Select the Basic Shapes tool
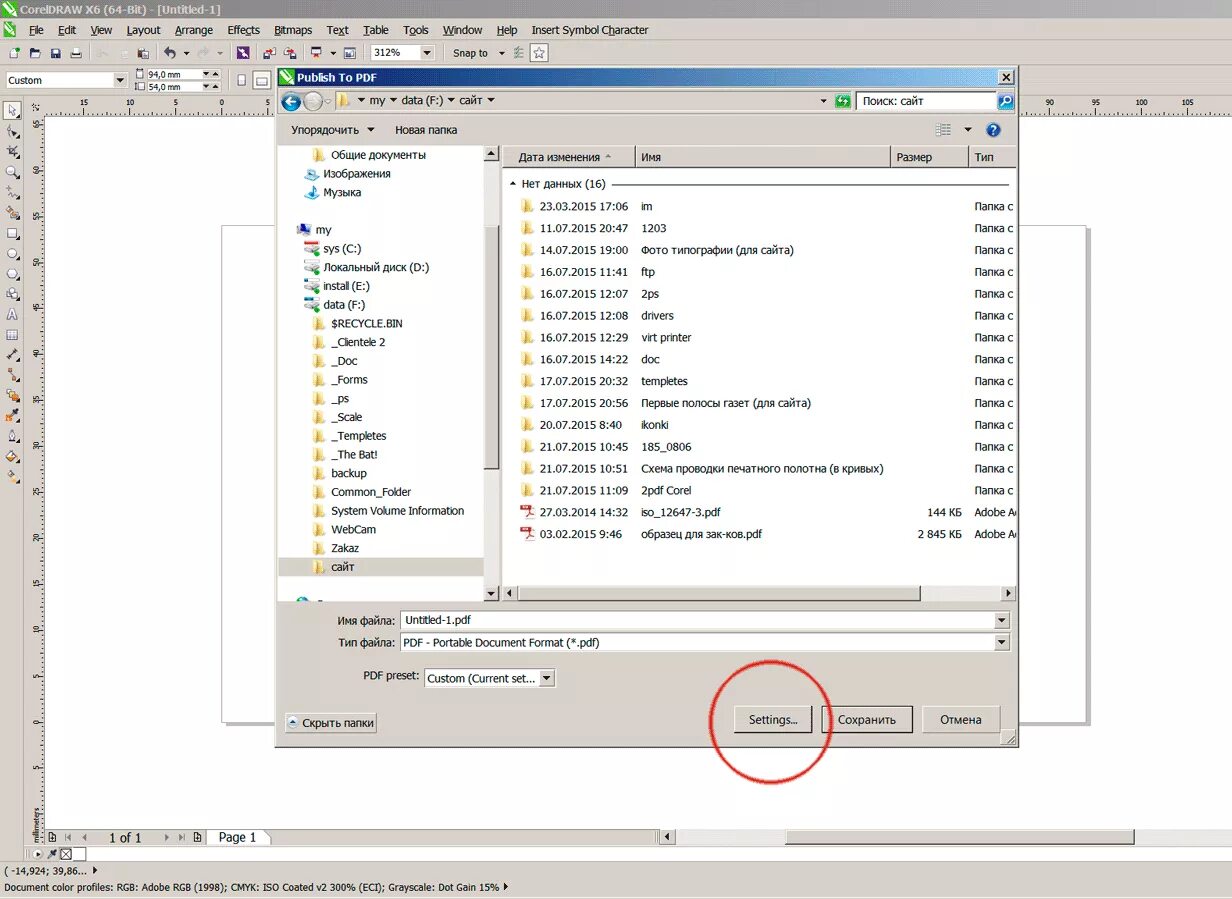 click(x=12, y=294)
